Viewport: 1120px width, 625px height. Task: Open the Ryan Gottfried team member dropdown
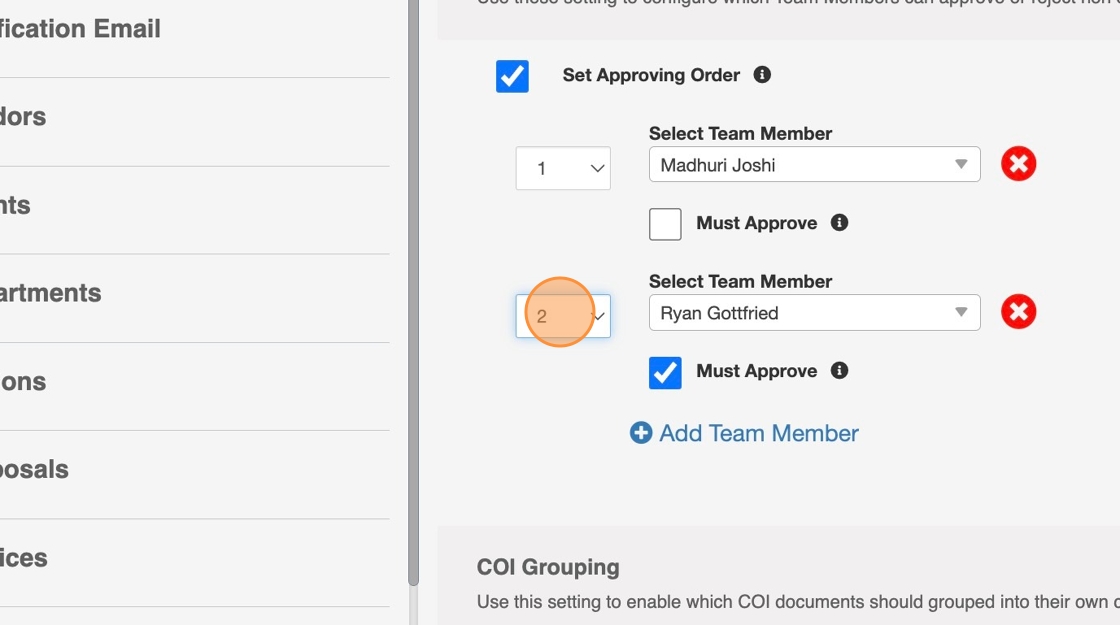pos(814,313)
